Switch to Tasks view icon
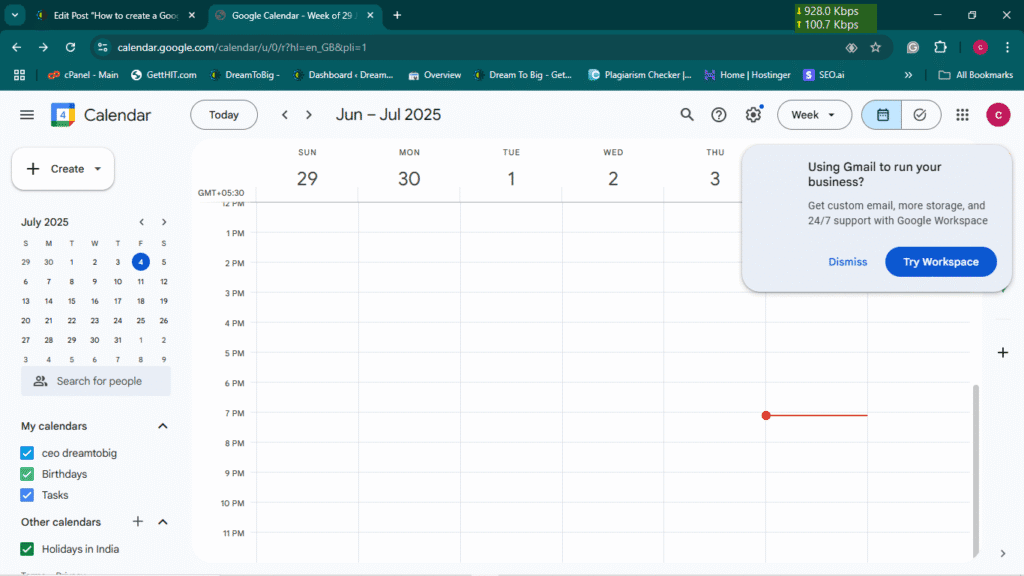 pyautogui.click(x=920, y=115)
